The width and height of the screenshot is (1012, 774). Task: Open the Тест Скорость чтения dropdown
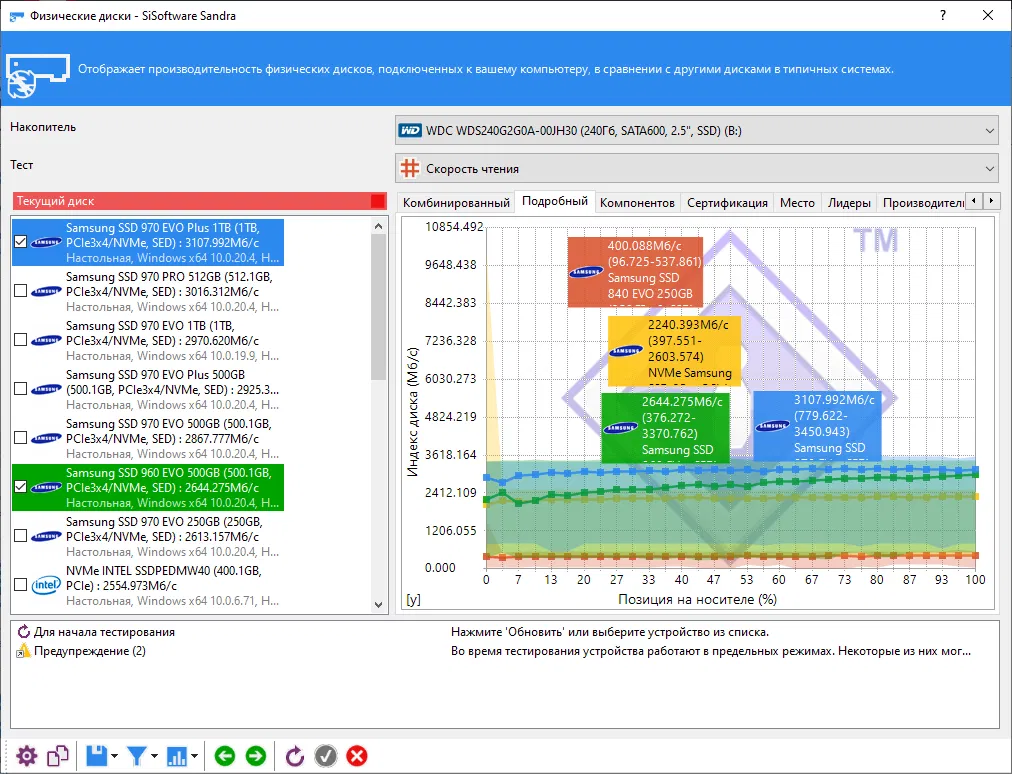click(x=697, y=168)
